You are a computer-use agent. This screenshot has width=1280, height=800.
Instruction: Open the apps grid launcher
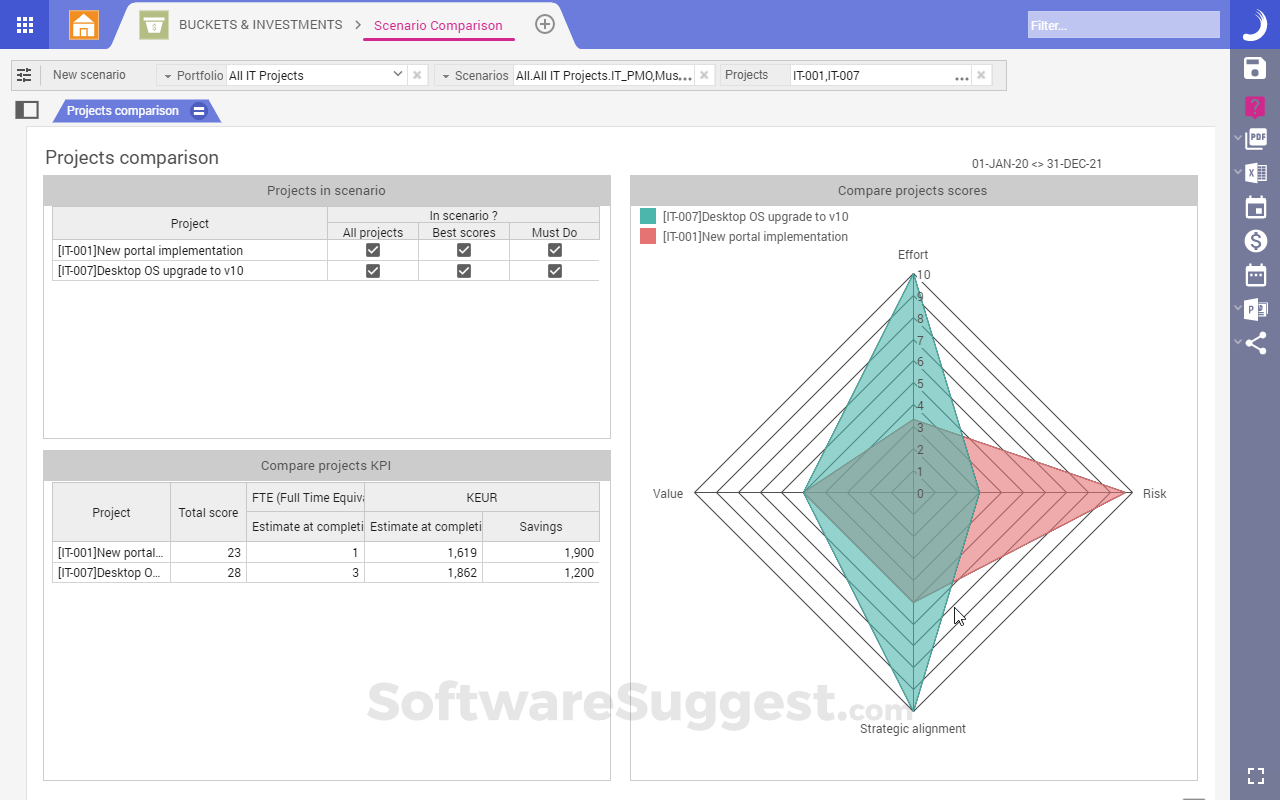click(x=24, y=24)
